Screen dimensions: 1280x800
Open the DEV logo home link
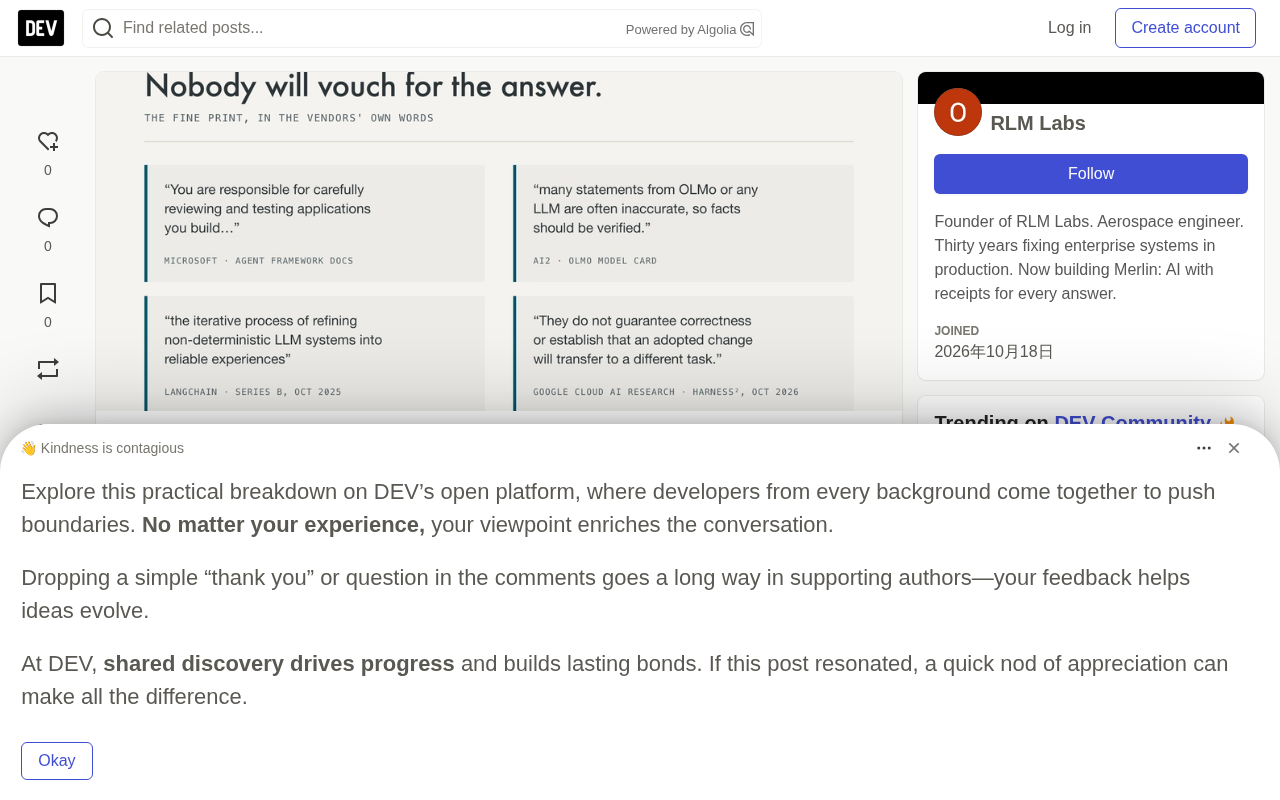(41, 28)
